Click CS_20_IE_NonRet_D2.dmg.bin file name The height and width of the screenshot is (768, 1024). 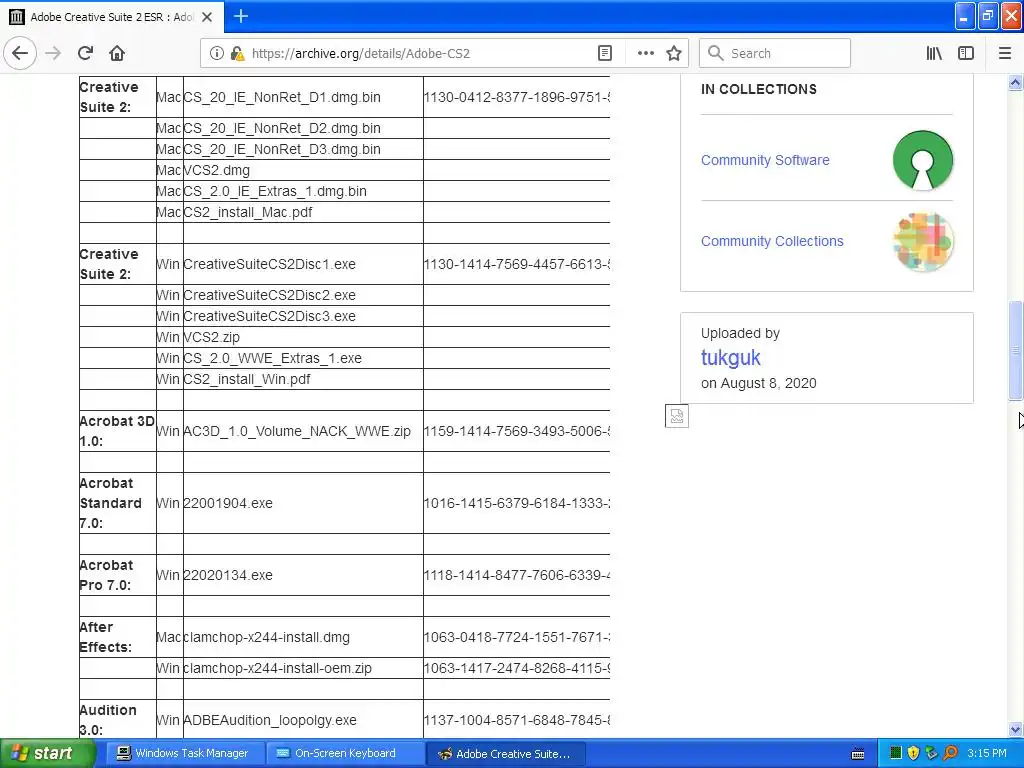[281, 129]
